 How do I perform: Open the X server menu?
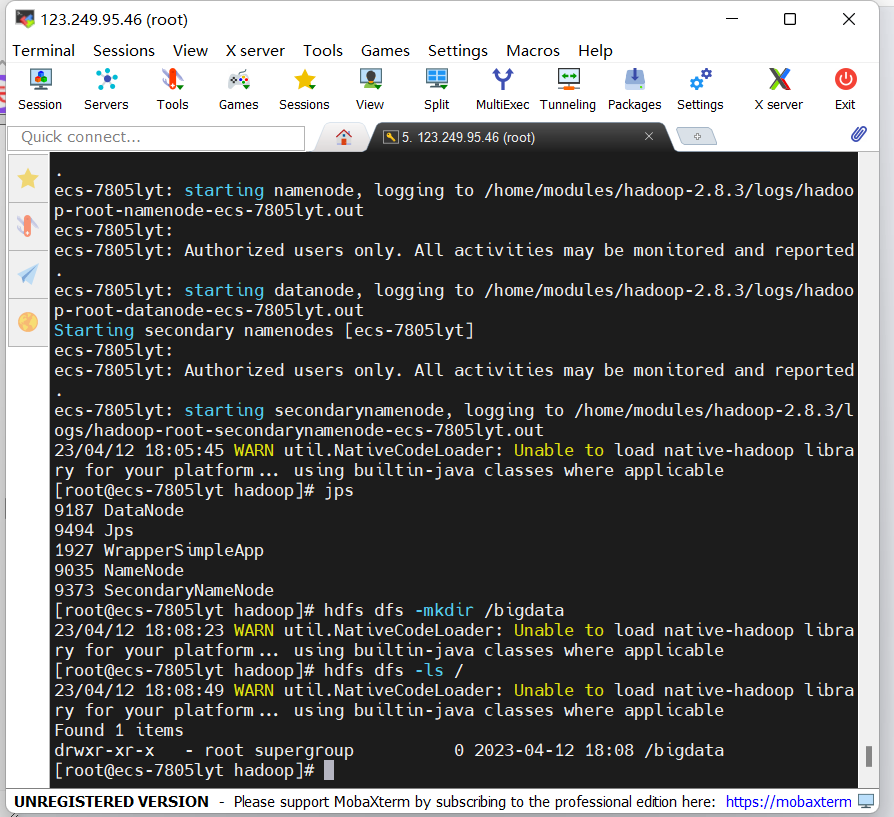(x=255, y=51)
